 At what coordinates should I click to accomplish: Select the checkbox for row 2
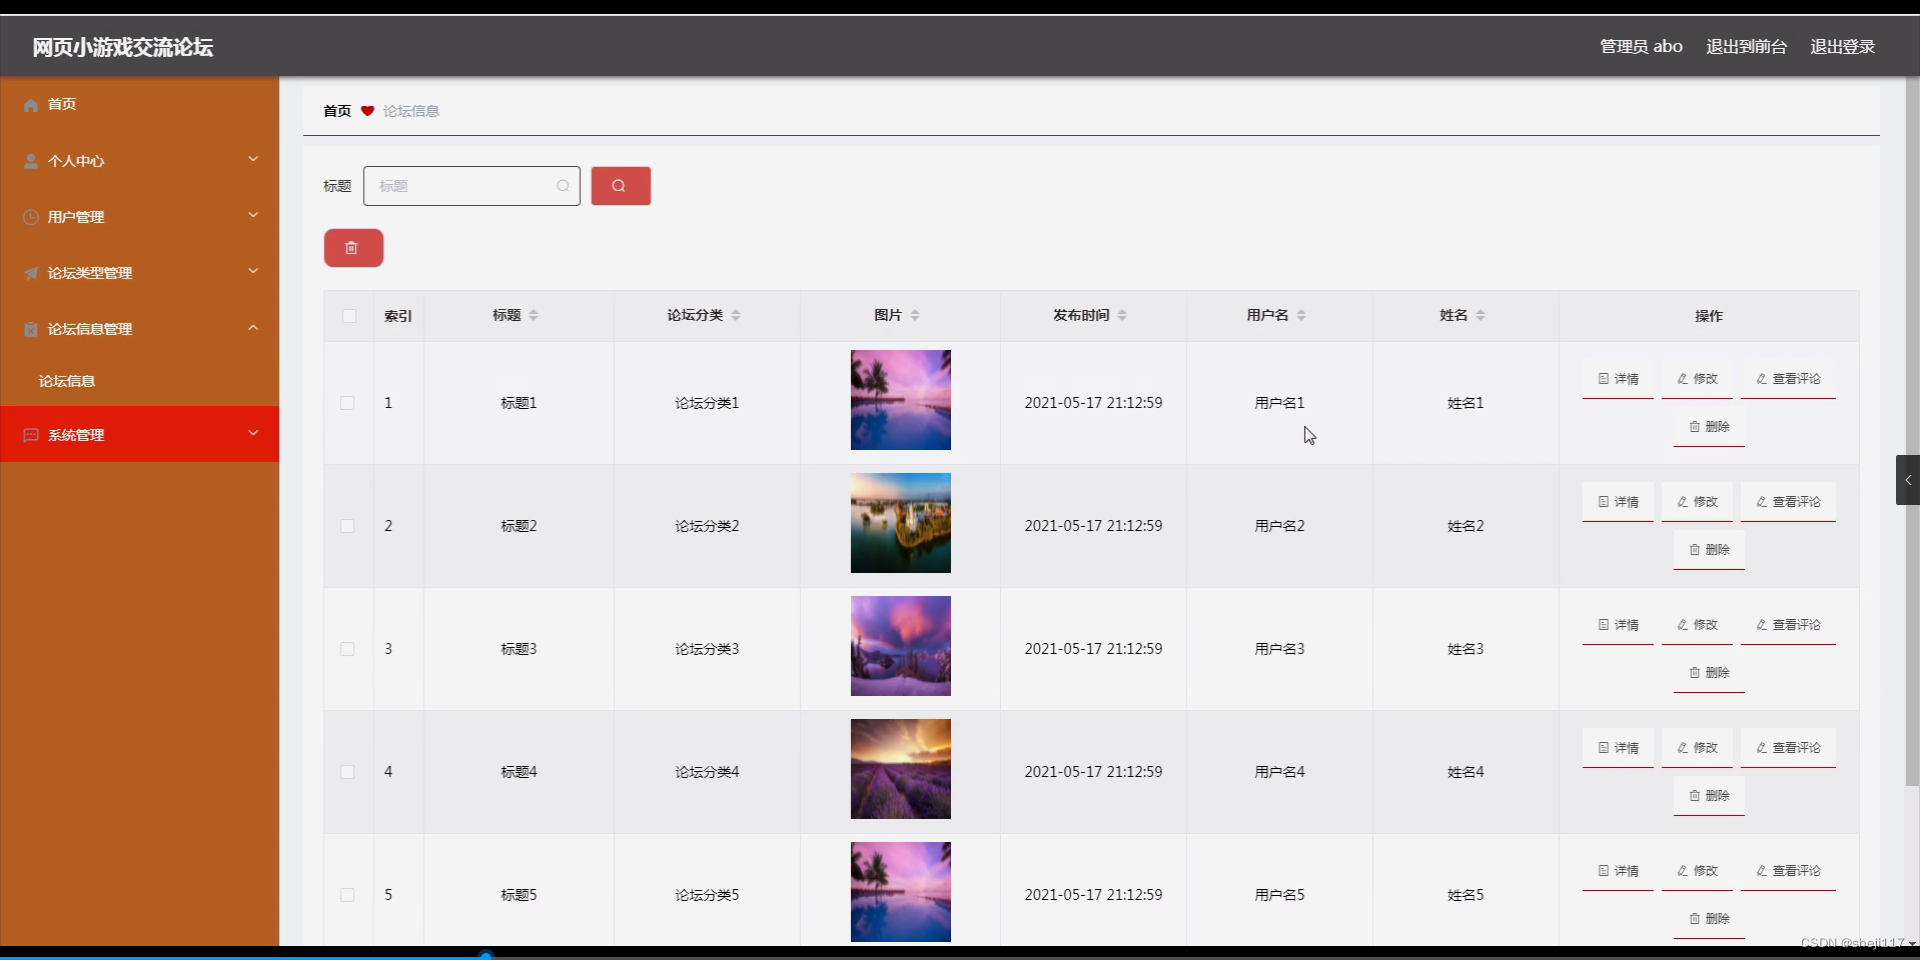pos(347,526)
